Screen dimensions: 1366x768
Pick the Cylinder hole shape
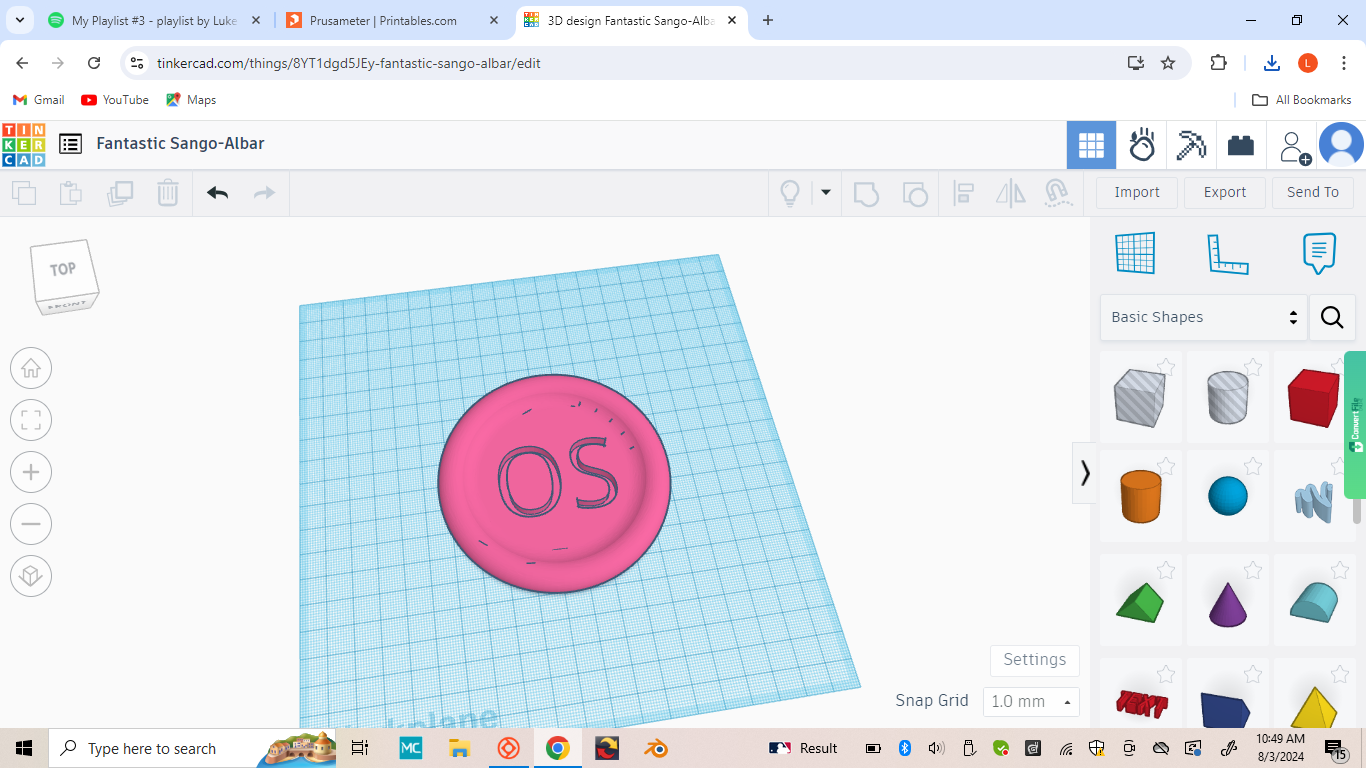[1228, 397]
